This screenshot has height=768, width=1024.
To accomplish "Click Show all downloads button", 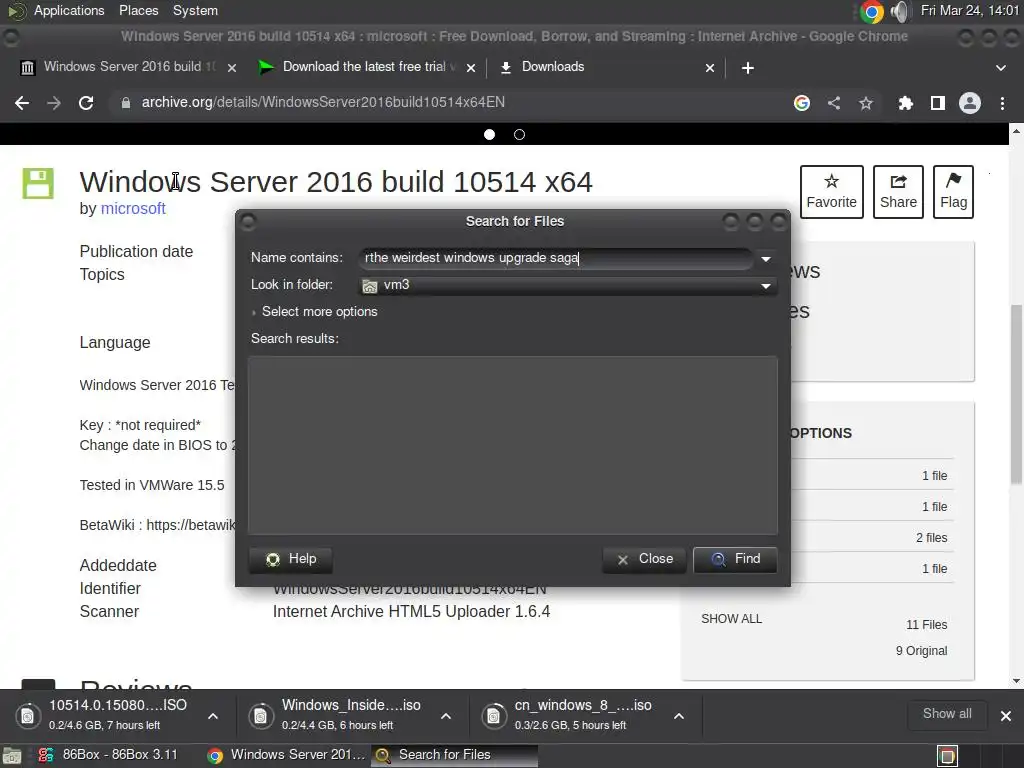I will coord(947,714).
